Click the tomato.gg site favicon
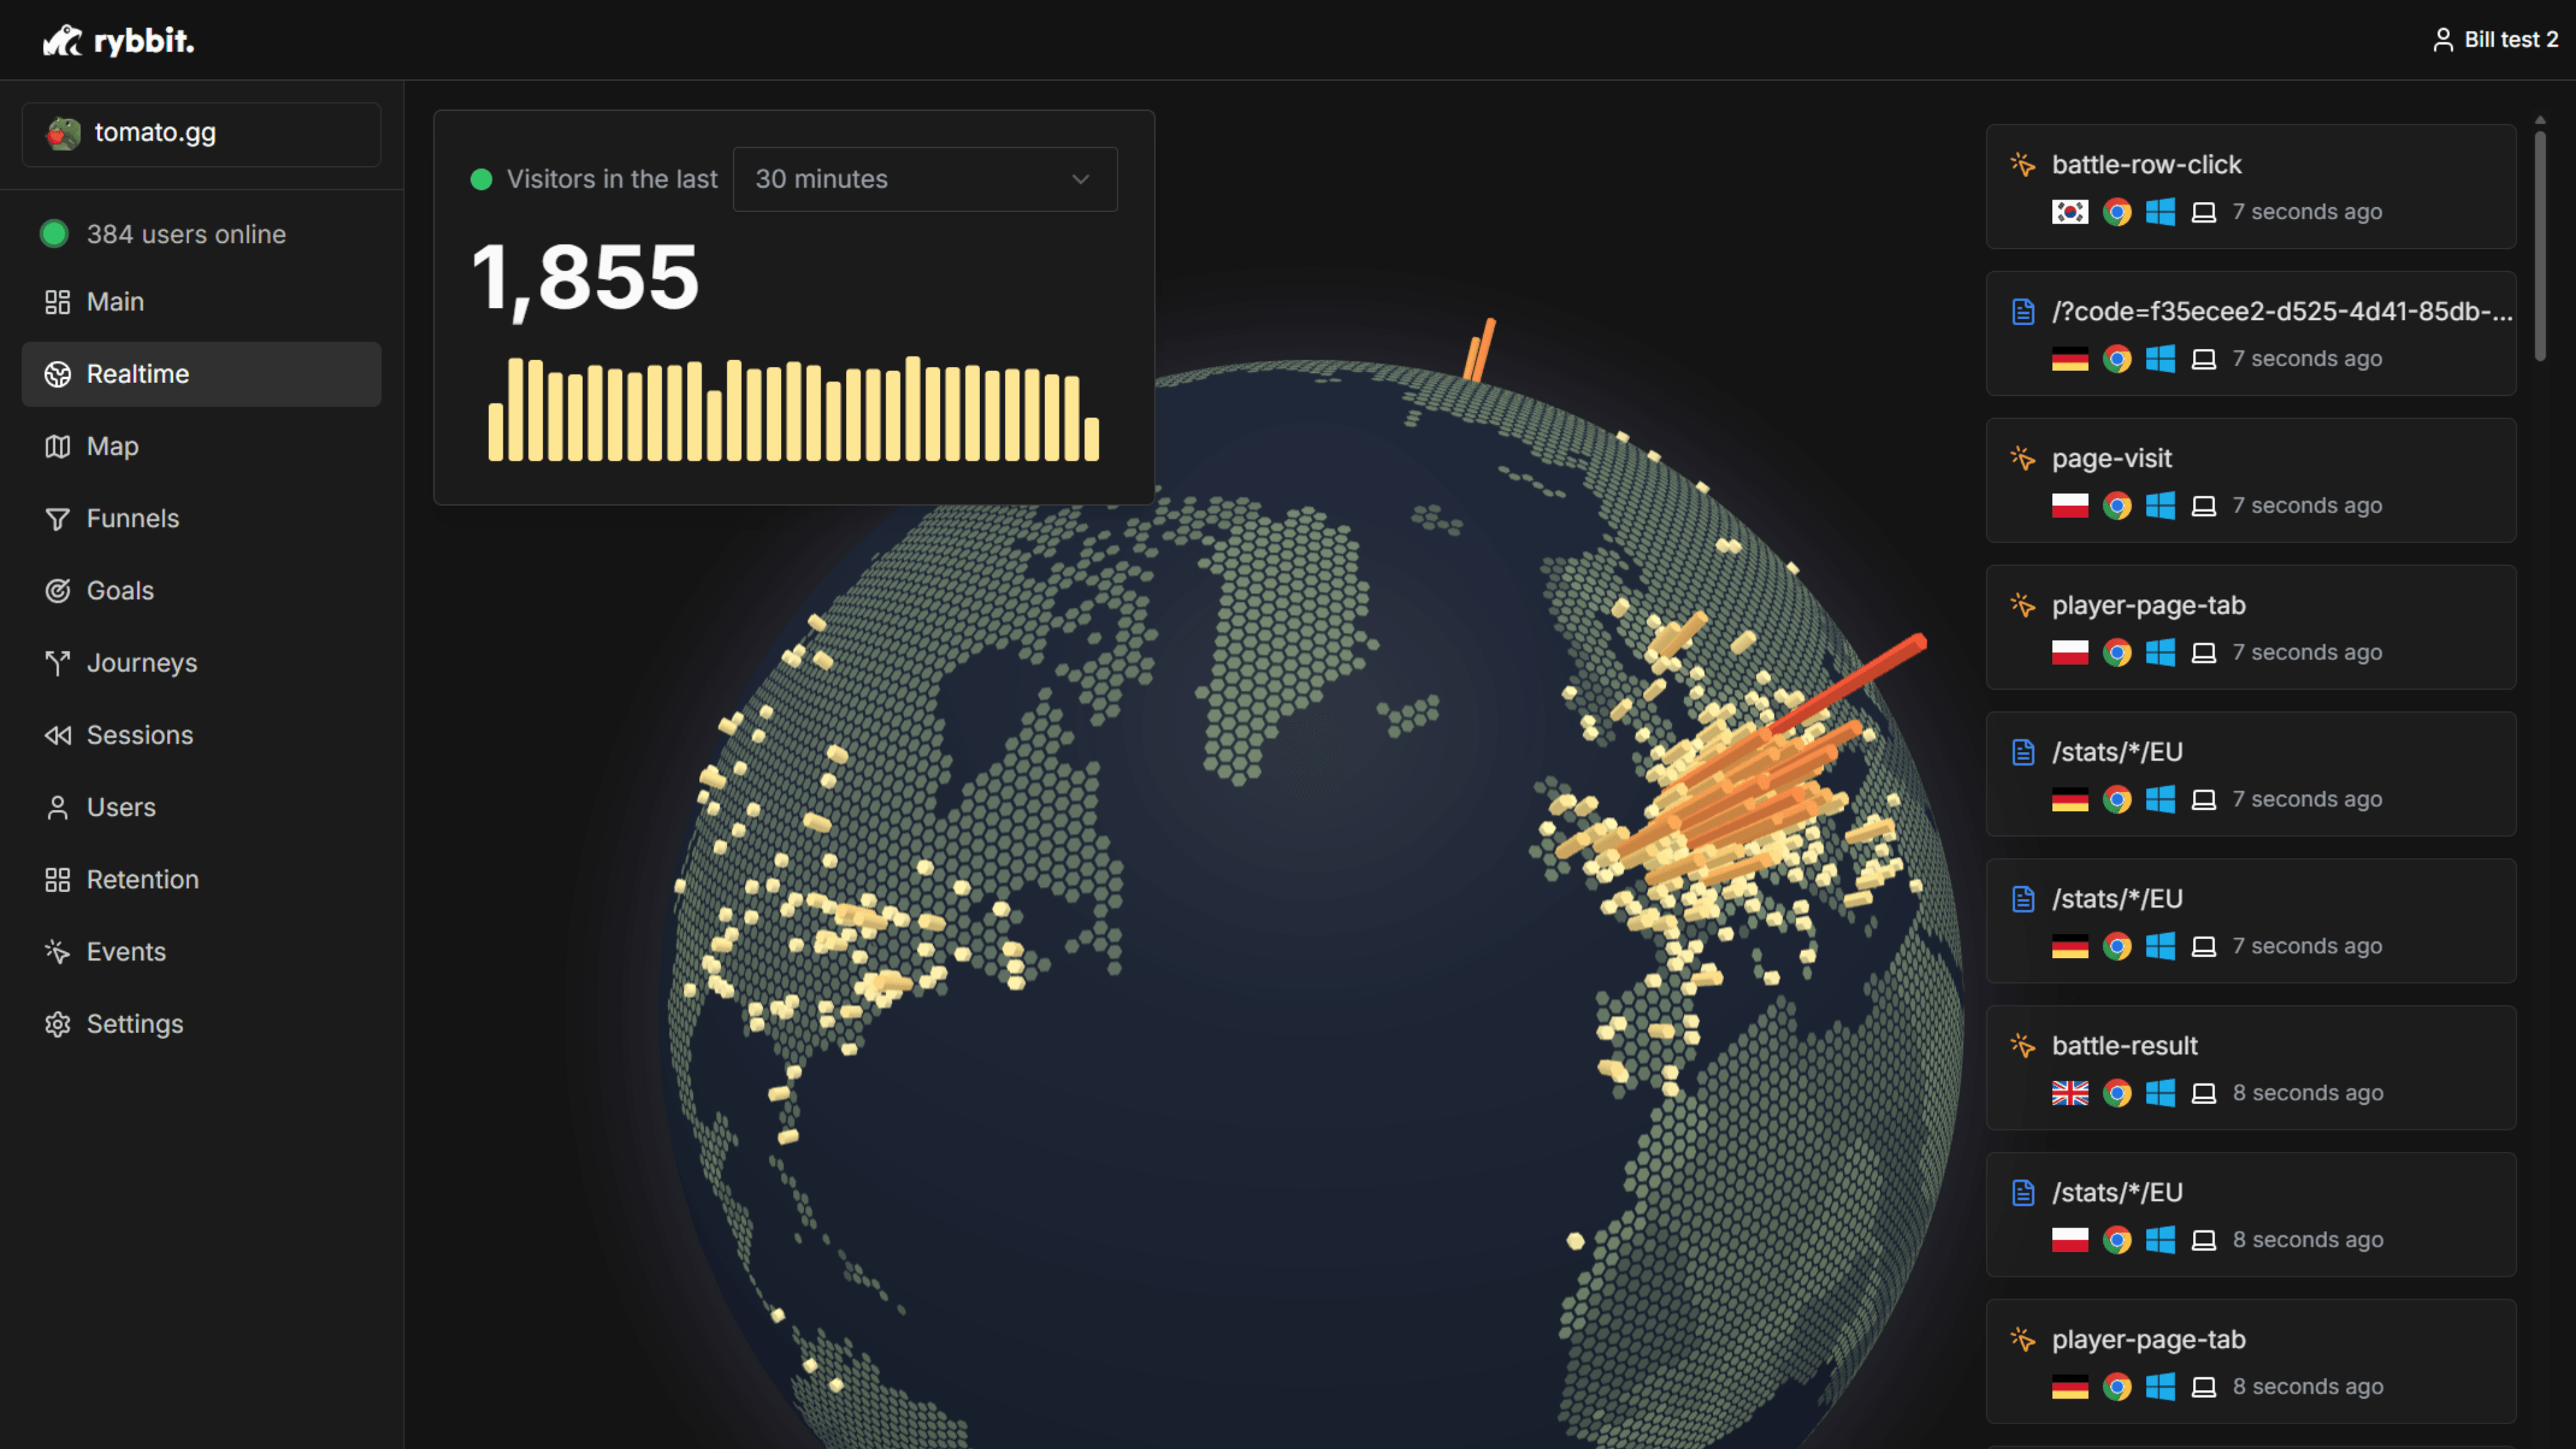 click(x=63, y=133)
